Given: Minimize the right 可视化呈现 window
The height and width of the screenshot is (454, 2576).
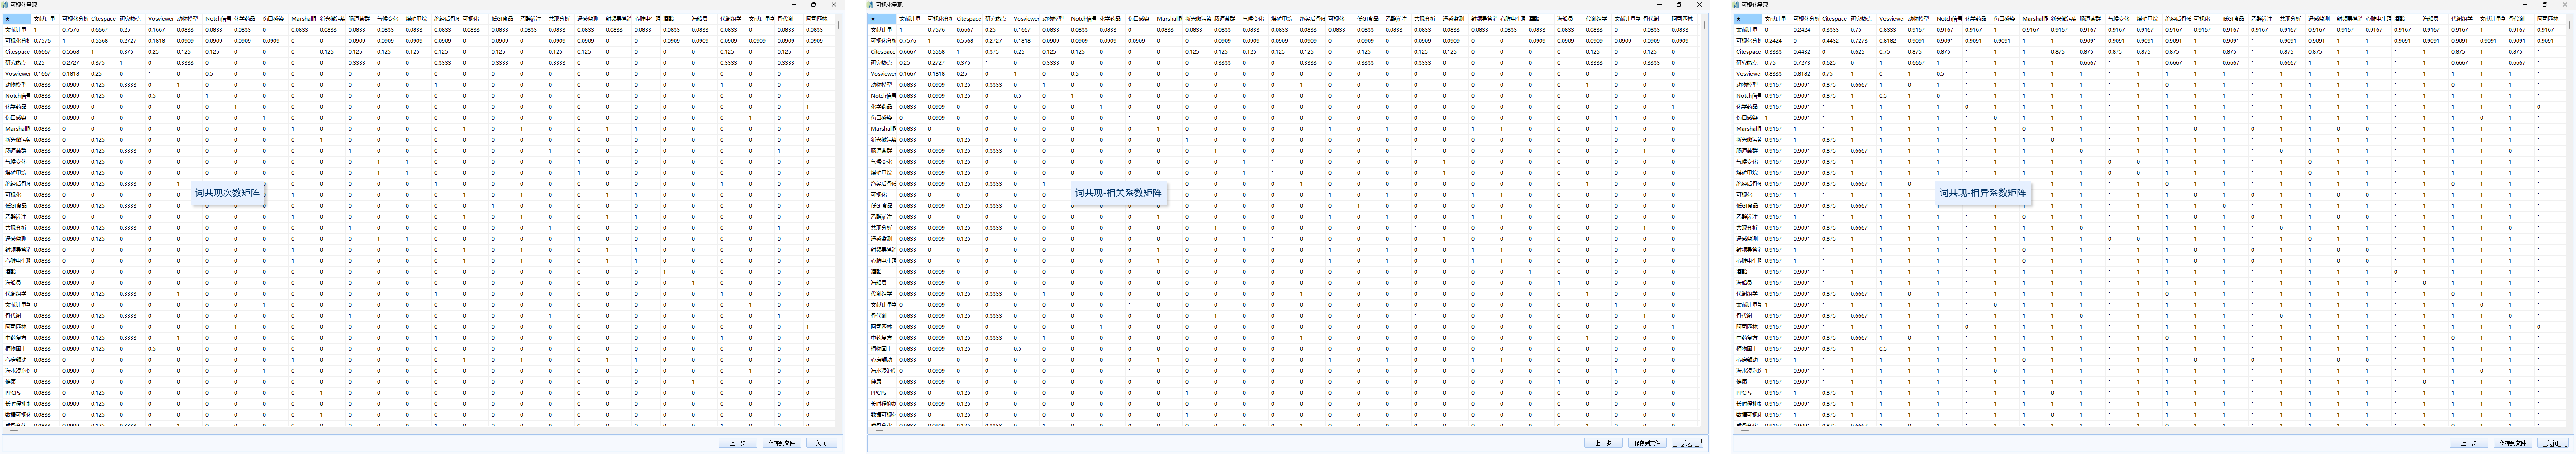Looking at the screenshot, I should pos(2525,5).
